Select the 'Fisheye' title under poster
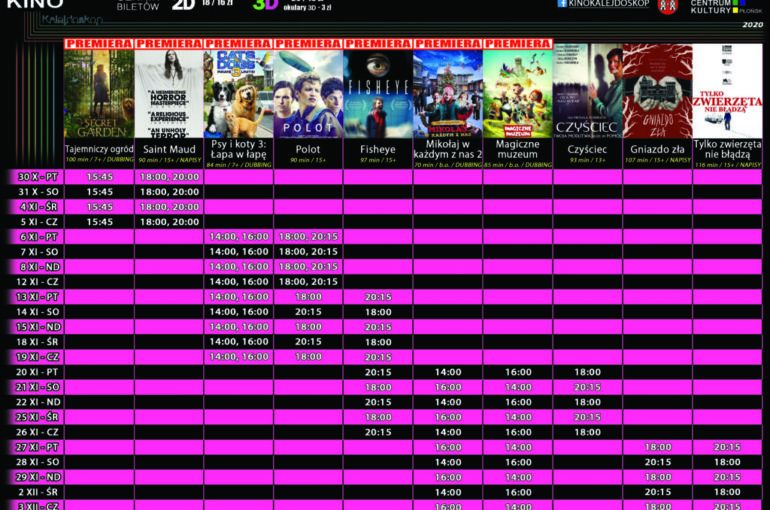The image size is (770, 510). tap(378, 149)
